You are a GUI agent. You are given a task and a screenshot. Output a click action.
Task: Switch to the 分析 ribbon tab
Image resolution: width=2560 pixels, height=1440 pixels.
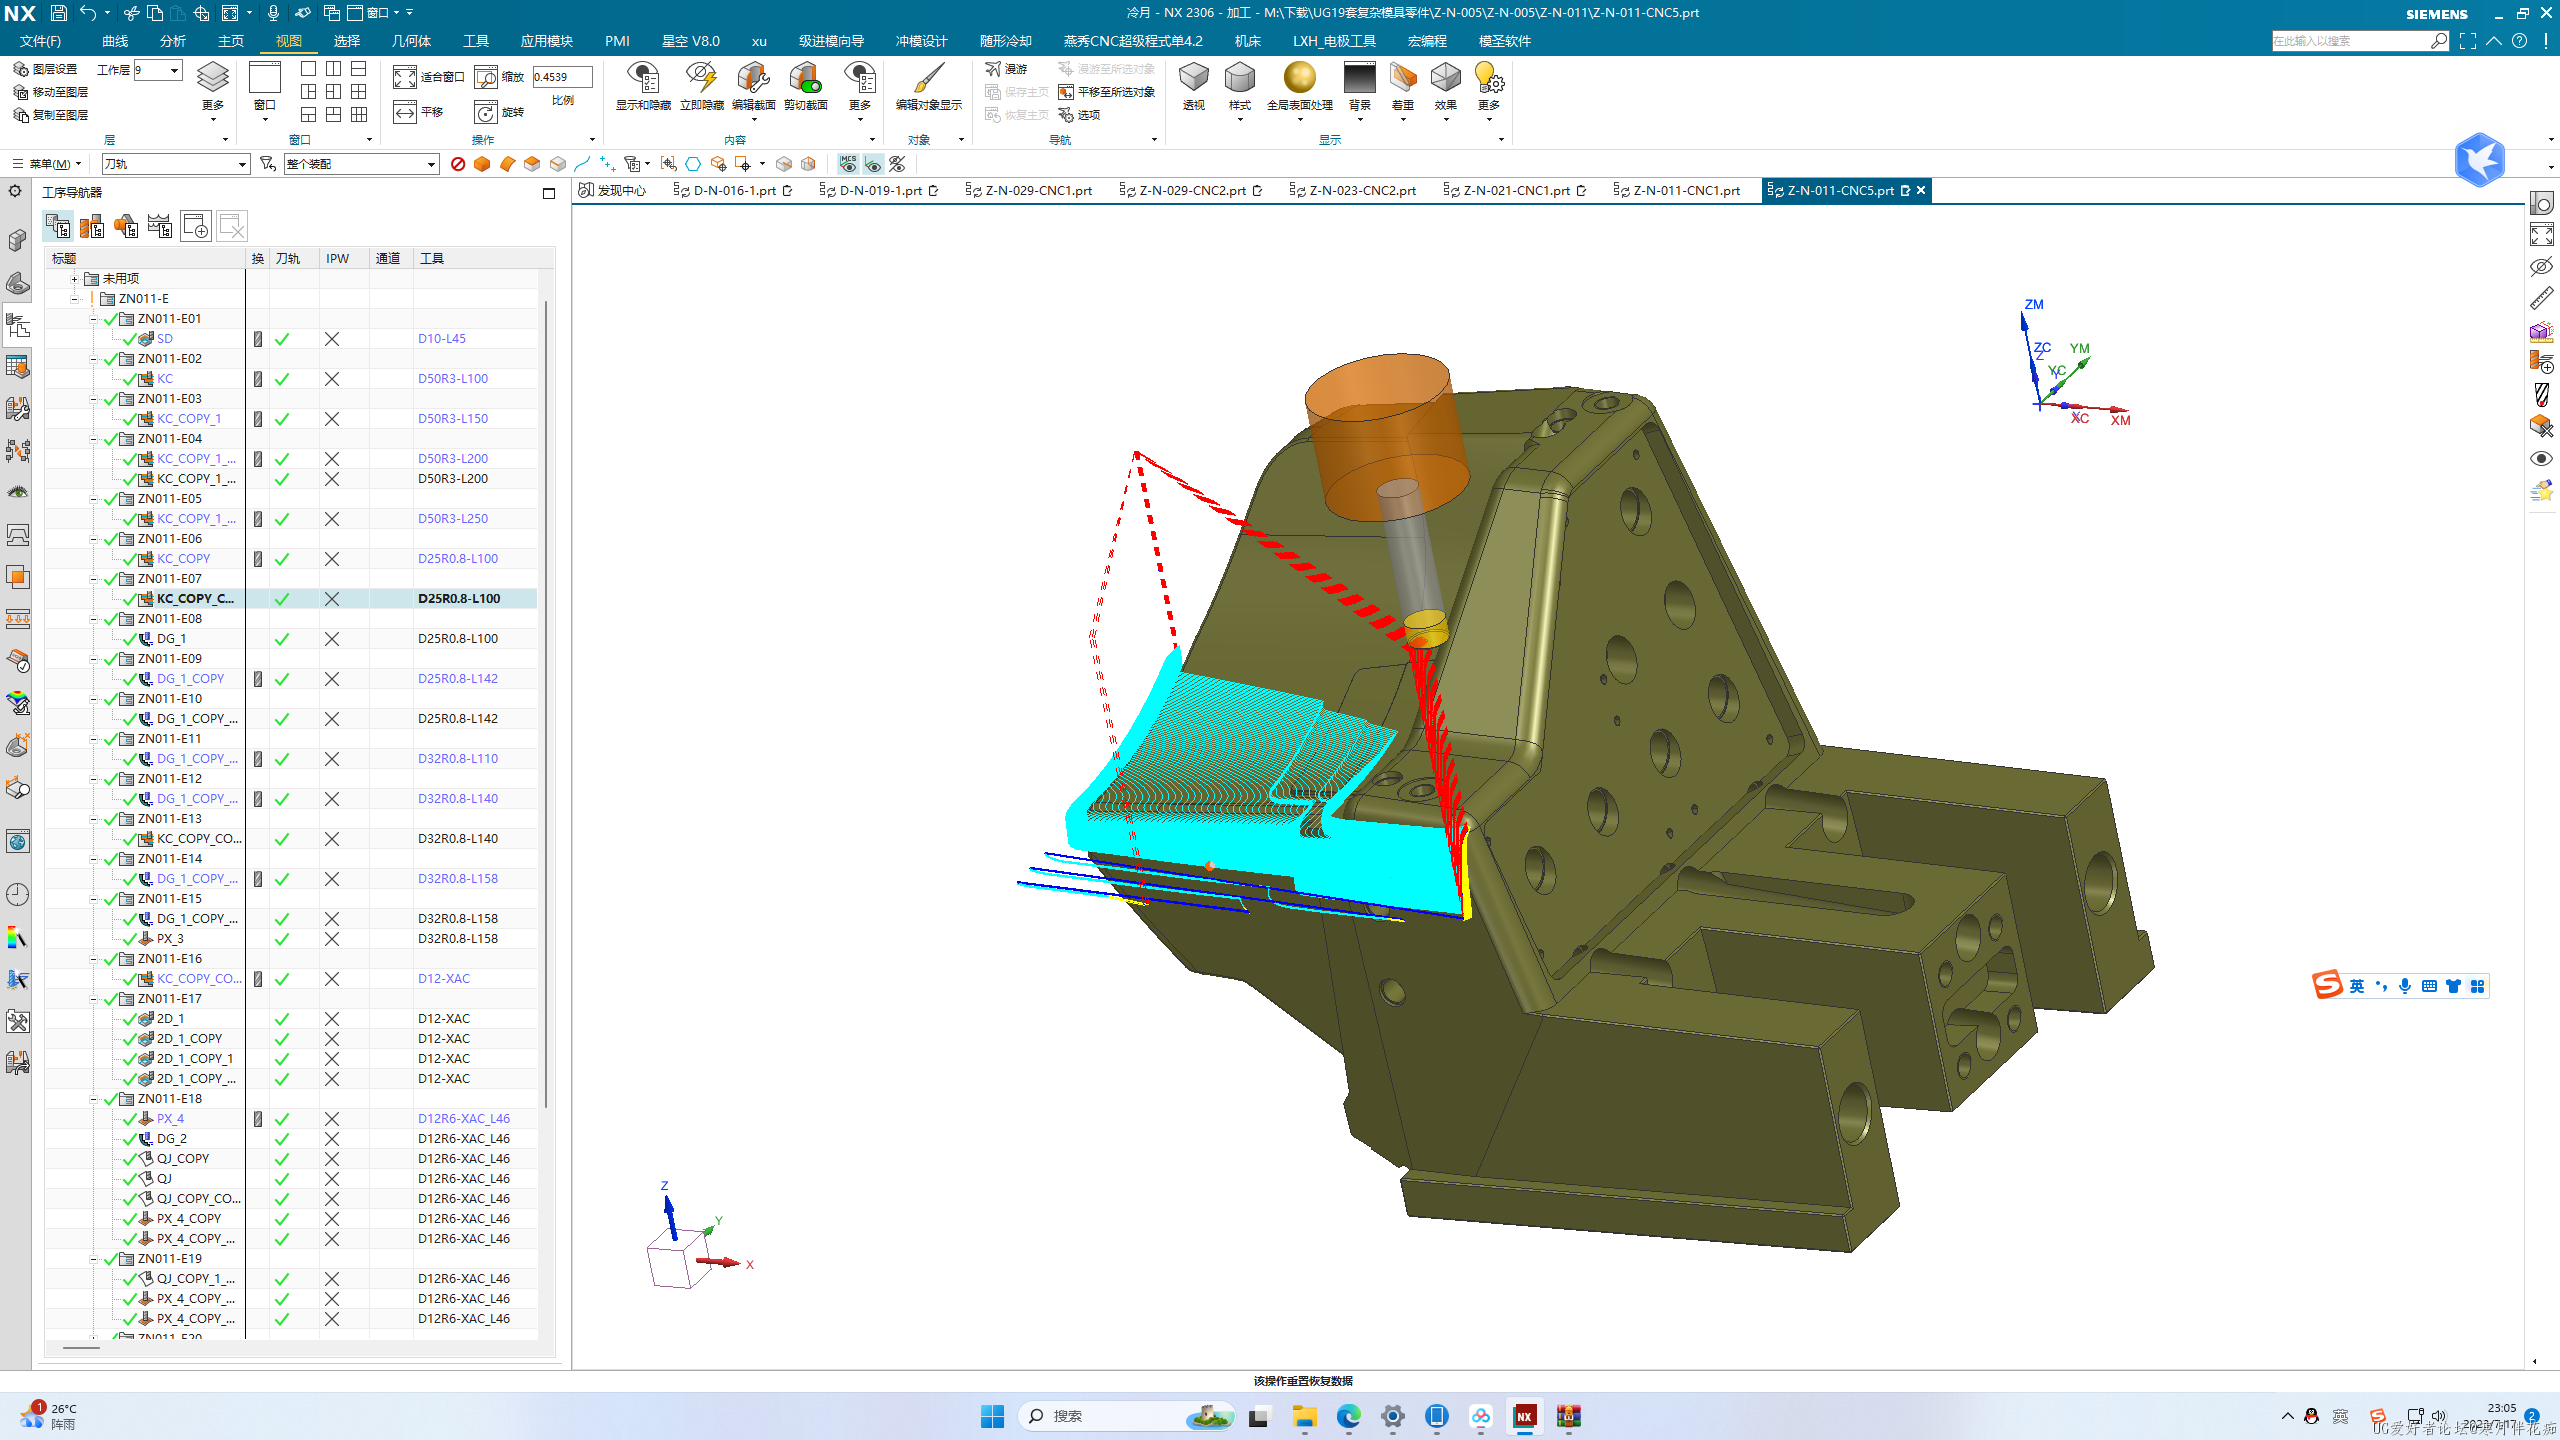(173, 41)
